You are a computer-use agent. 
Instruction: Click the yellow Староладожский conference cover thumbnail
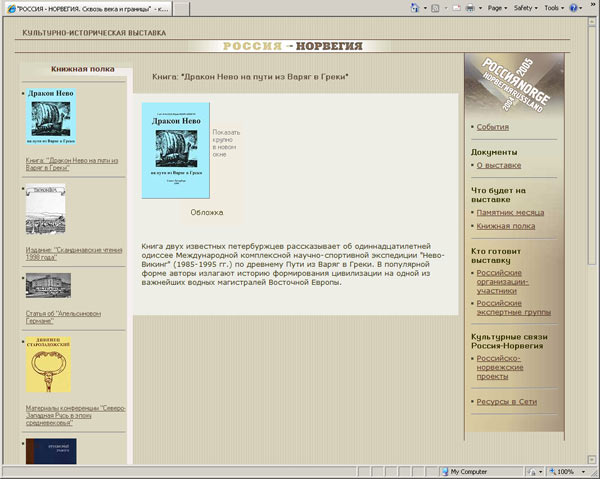(48, 366)
